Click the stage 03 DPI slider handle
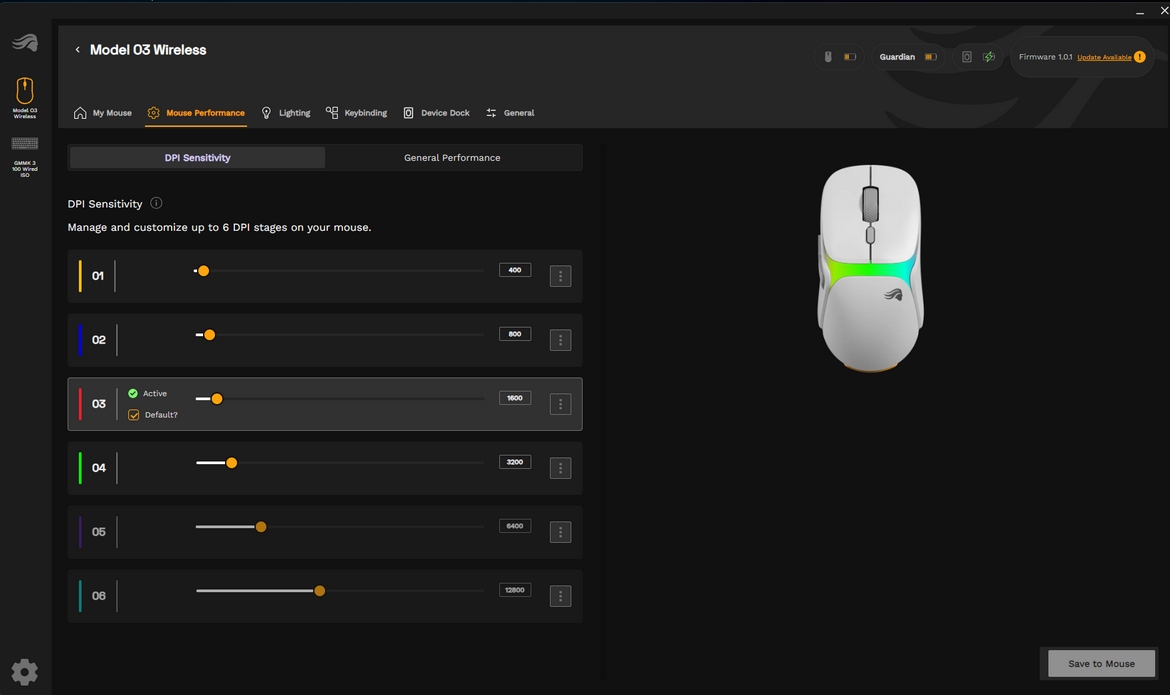The width and height of the screenshot is (1170, 695). [x=216, y=399]
